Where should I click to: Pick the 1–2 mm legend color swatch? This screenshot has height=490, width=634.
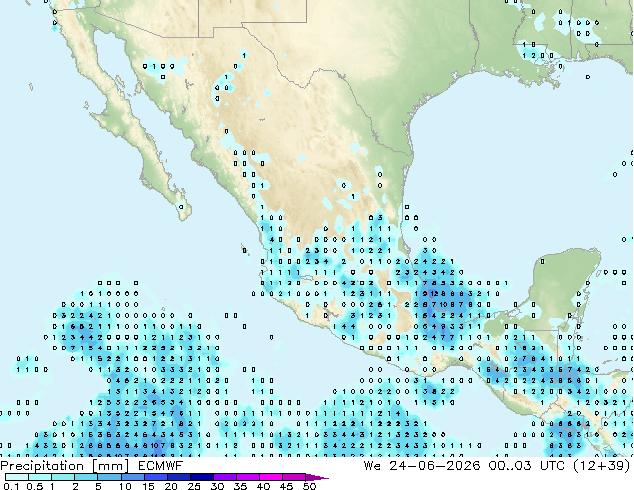[x=63, y=477]
